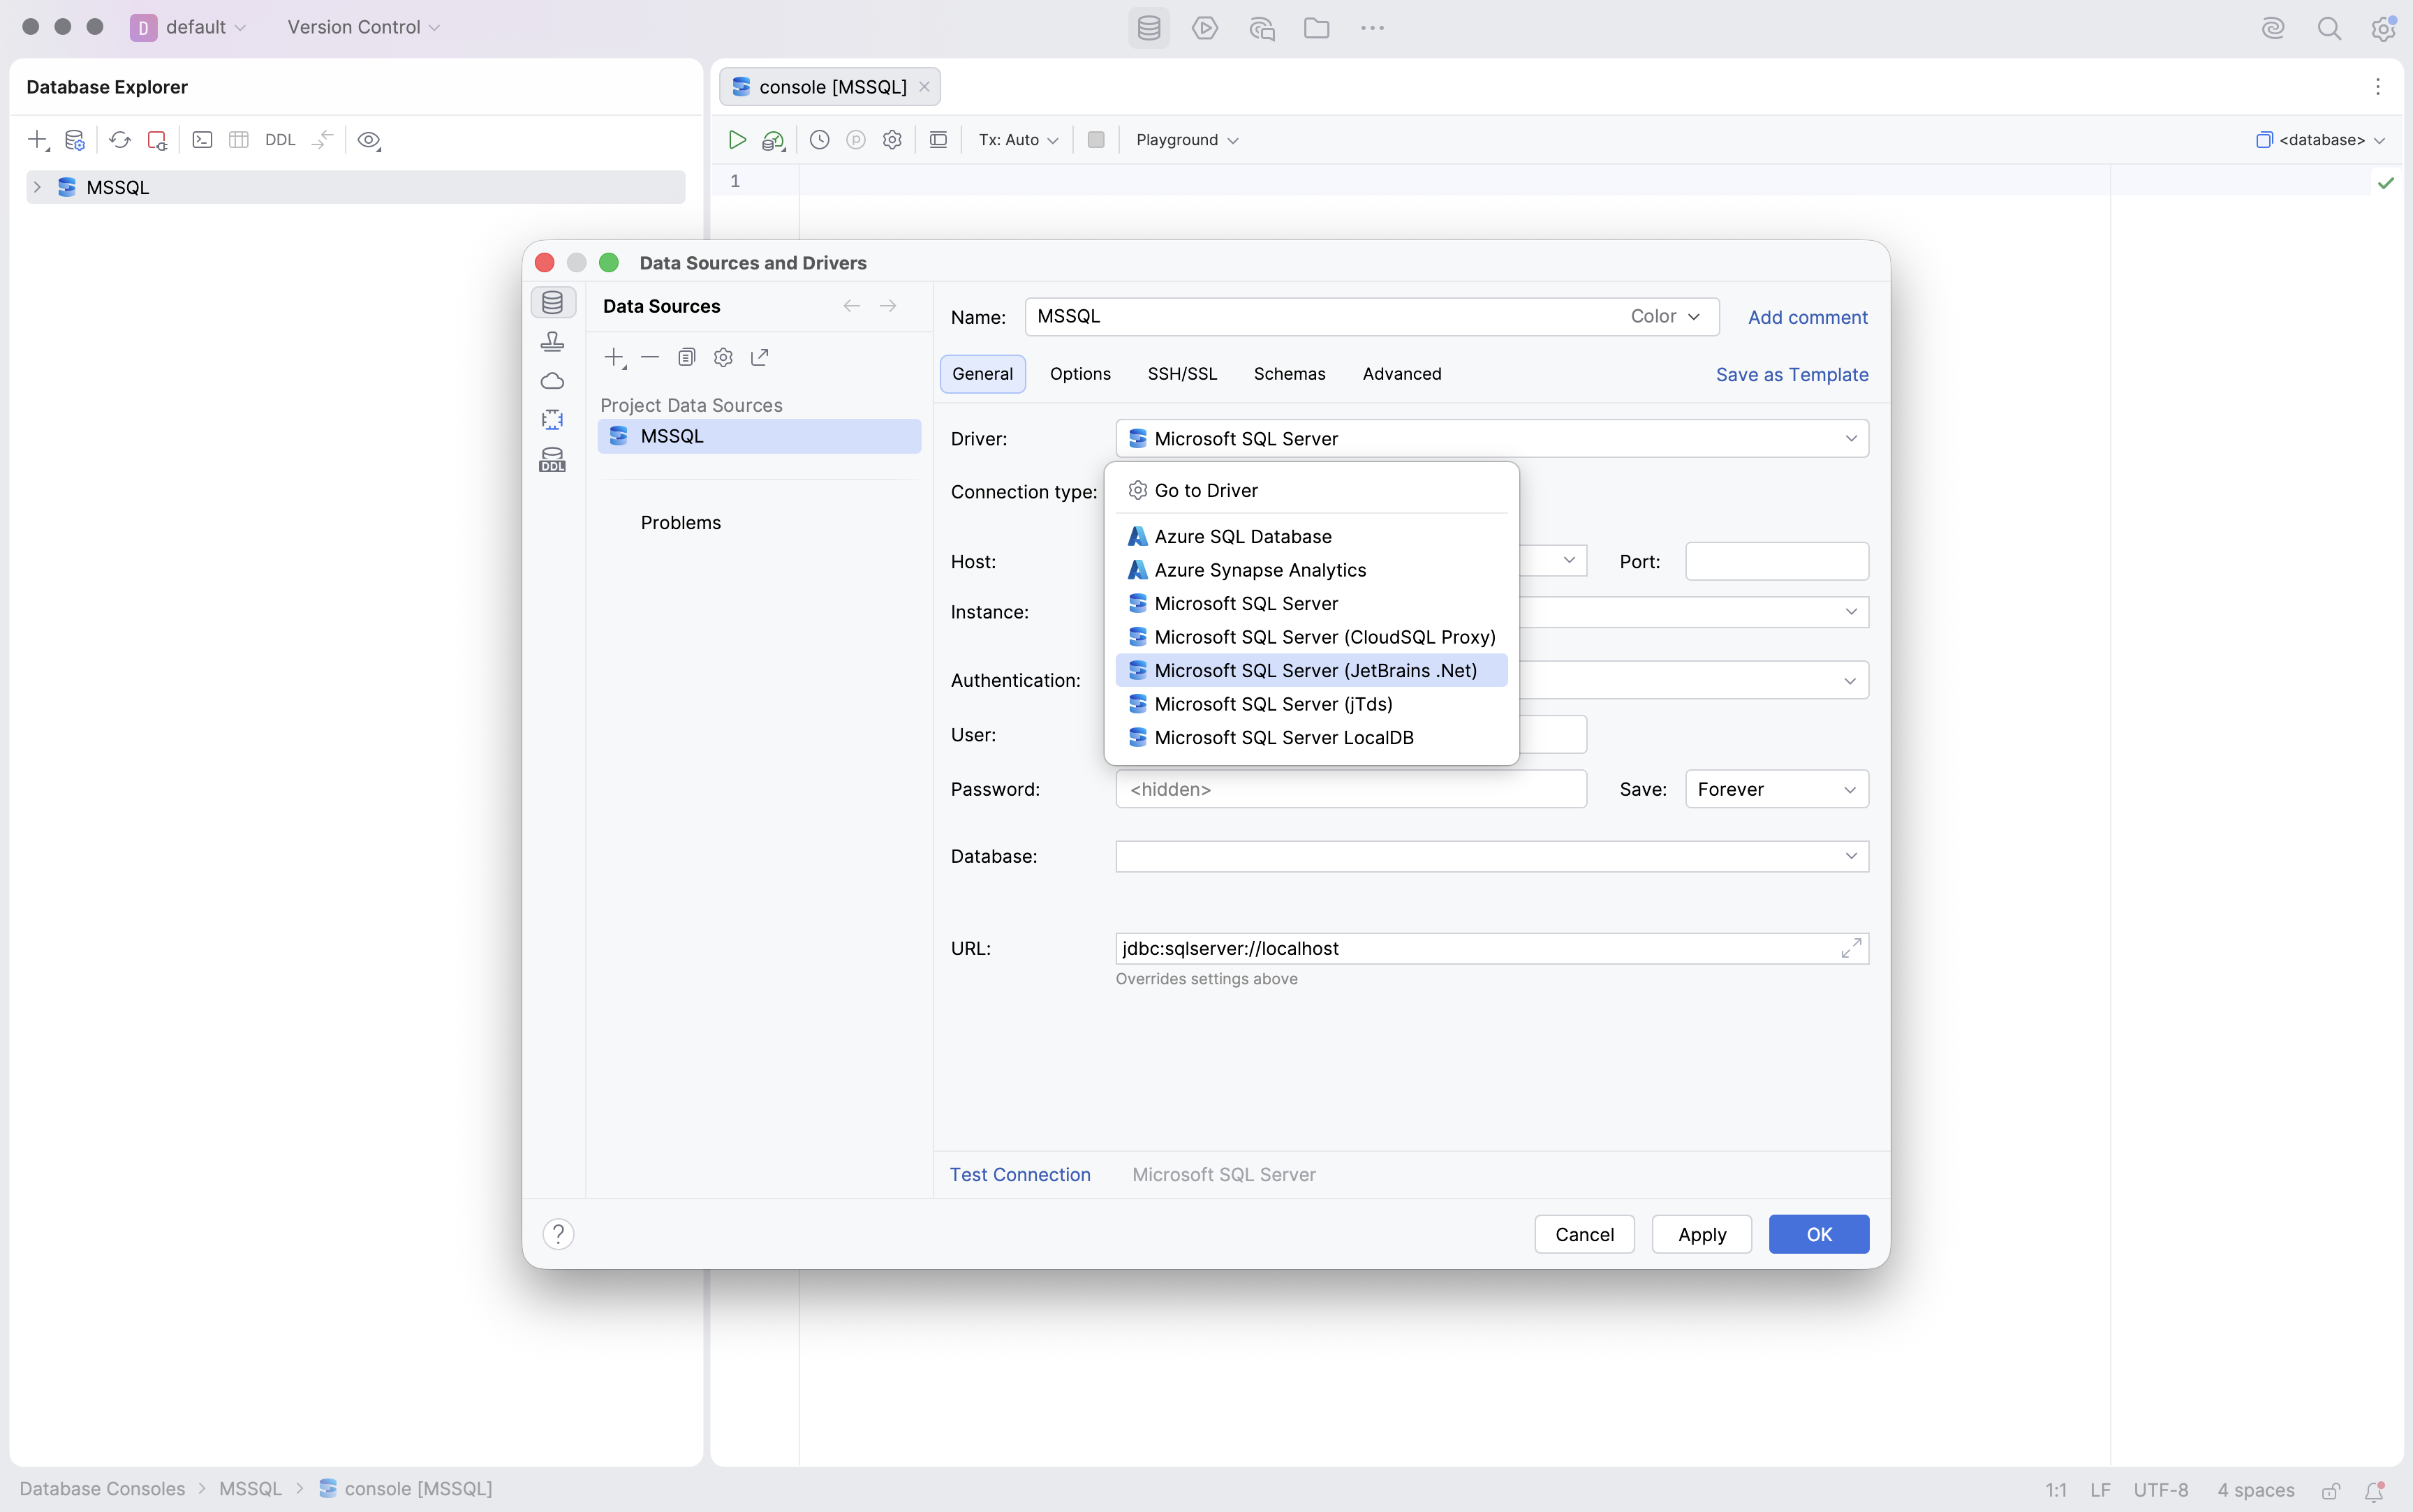Duplicate the data source using the copy icon
Image resolution: width=2413 pixels, height=1512 pixels.
coord(686,357)
